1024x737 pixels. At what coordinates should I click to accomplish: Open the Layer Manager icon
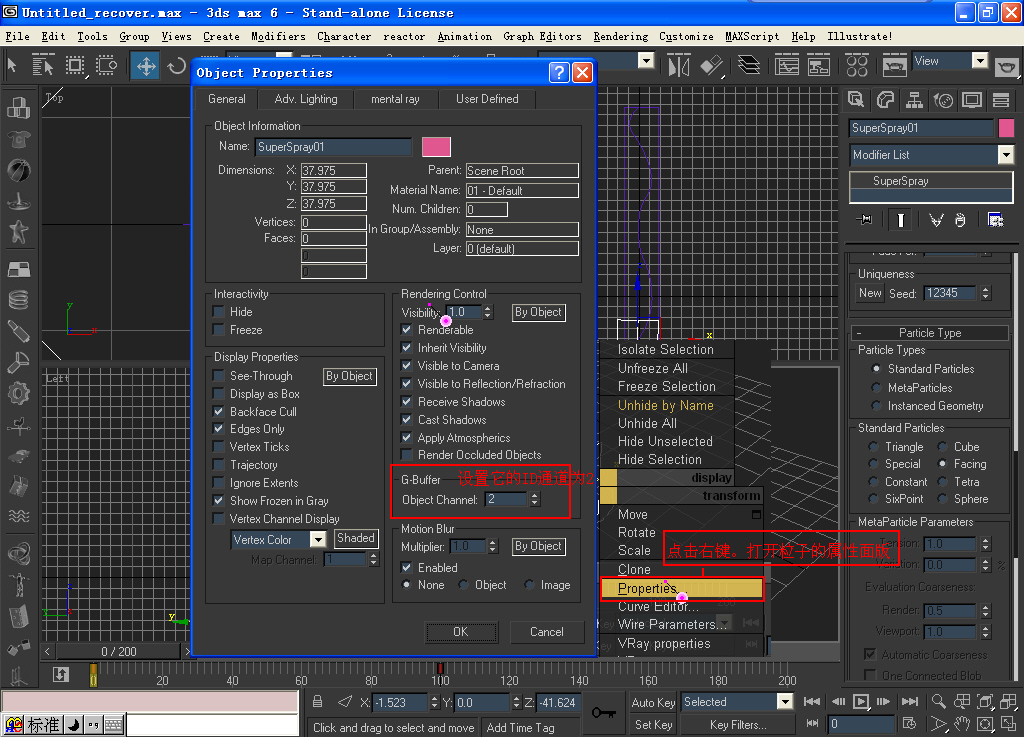pos(749,65)
